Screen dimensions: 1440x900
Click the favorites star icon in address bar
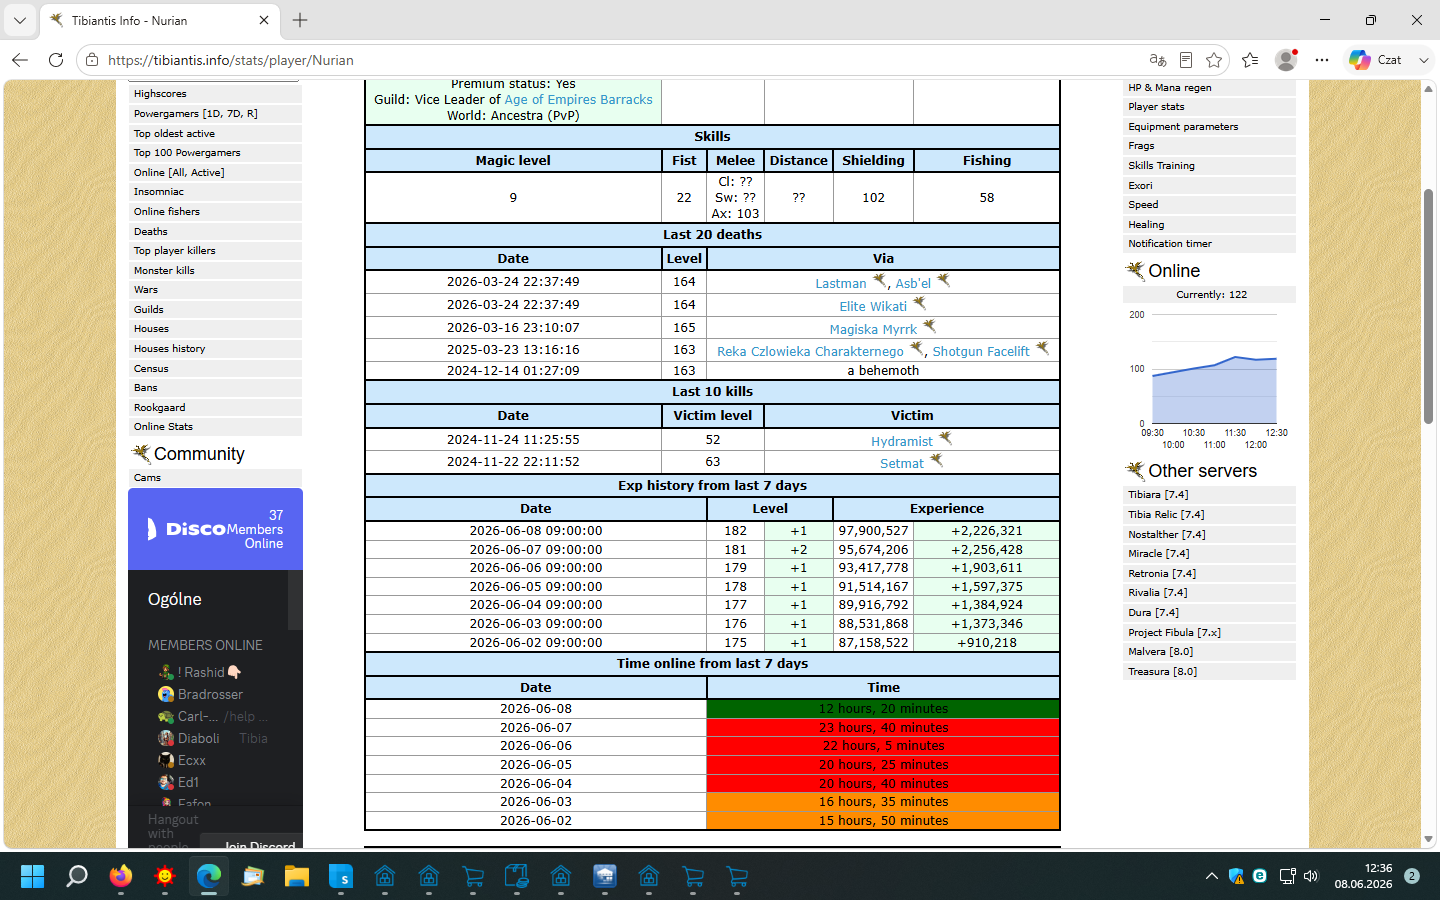[x=1214, y=60]
